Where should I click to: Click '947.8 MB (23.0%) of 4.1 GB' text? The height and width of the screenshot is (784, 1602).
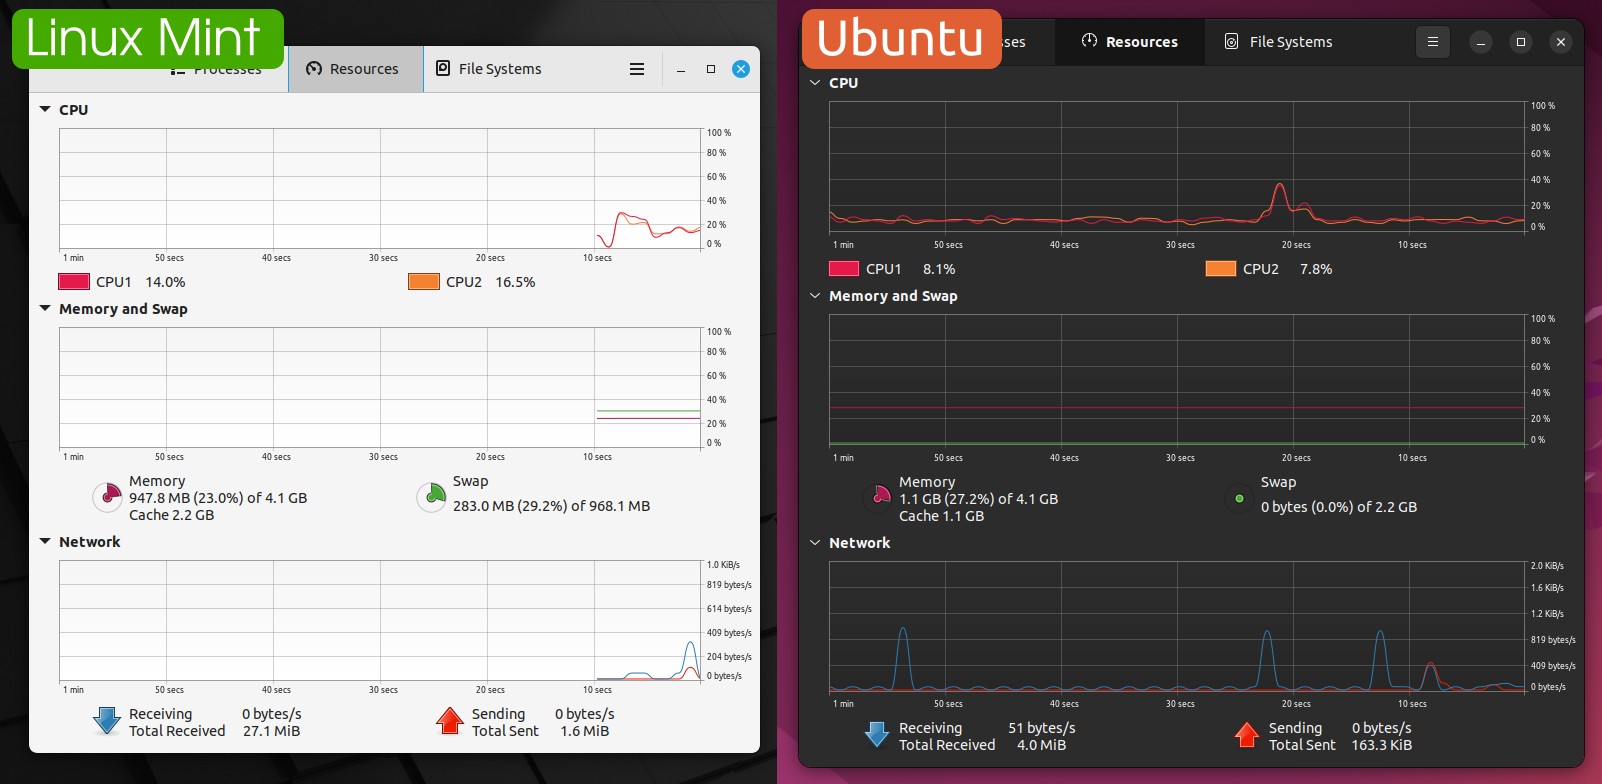point(218,498)
